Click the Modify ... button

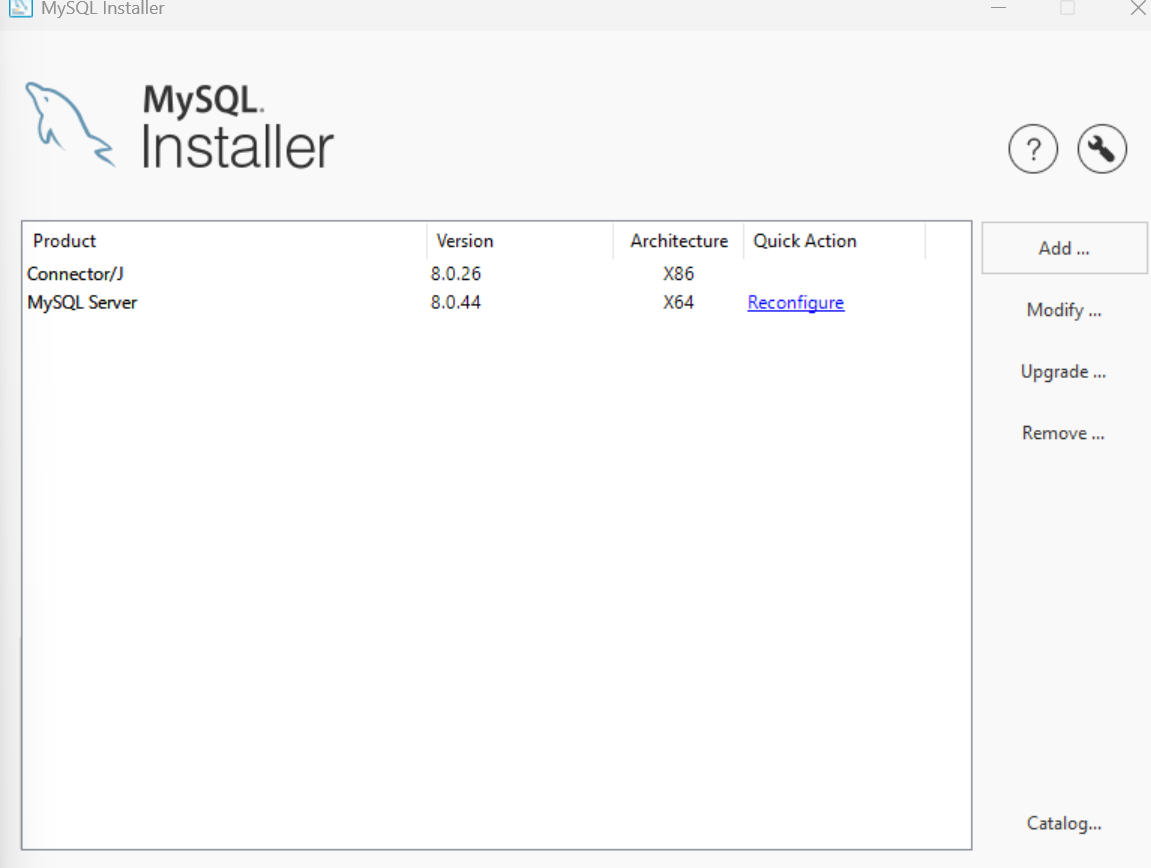tap(1064, 310)
